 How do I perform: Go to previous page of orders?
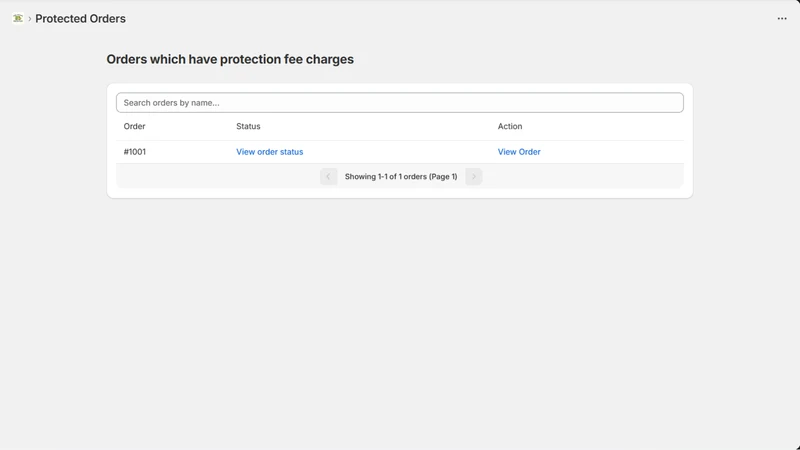pos(329,177)
